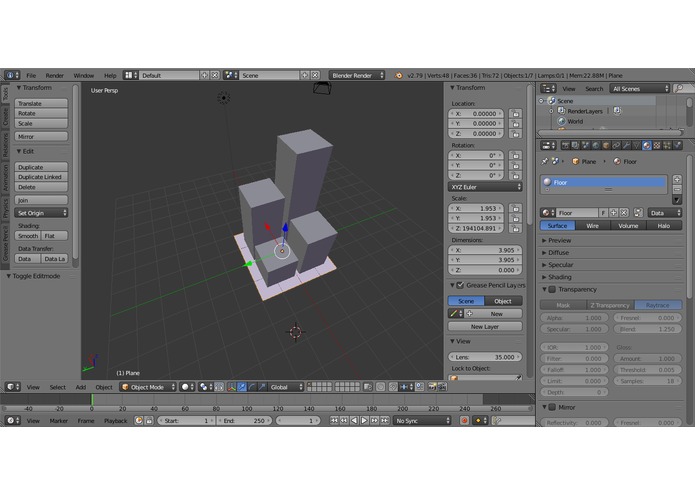695x494 pixels.
Task: Unlink Floor material with X button
Action: point(624,213)
